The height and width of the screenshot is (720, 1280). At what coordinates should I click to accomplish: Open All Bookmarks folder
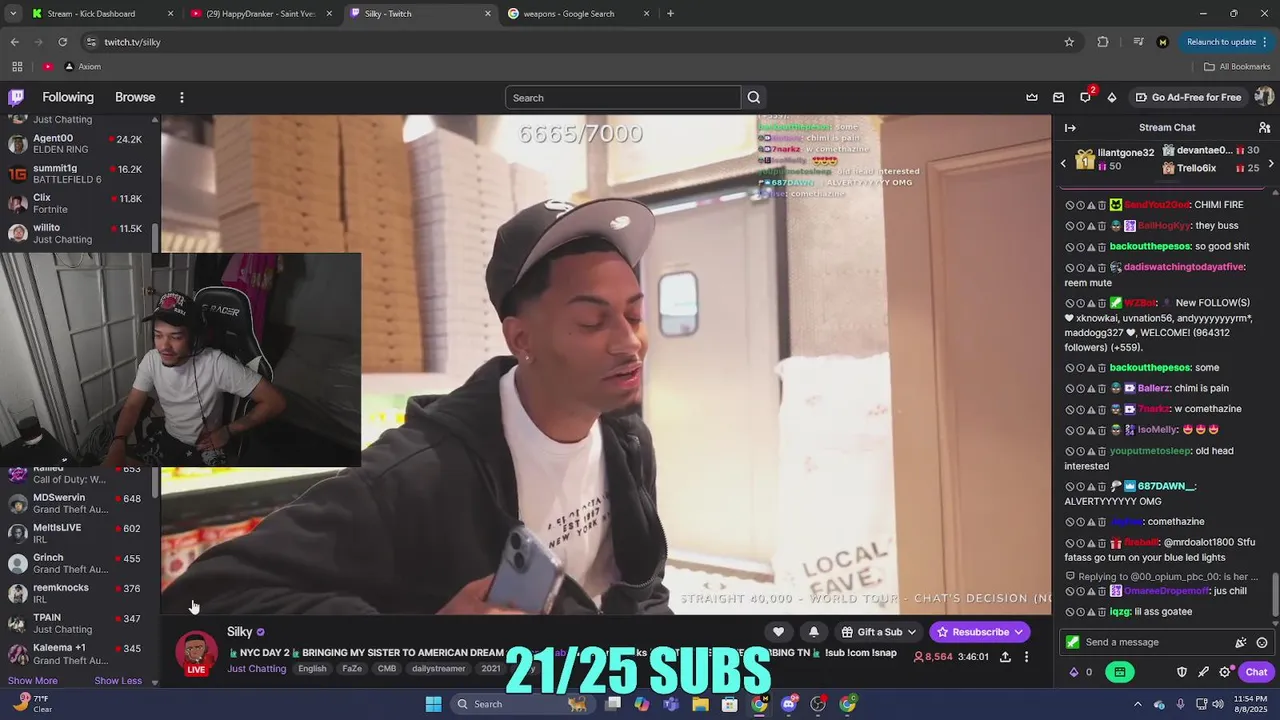click(x=1237, y=66)
